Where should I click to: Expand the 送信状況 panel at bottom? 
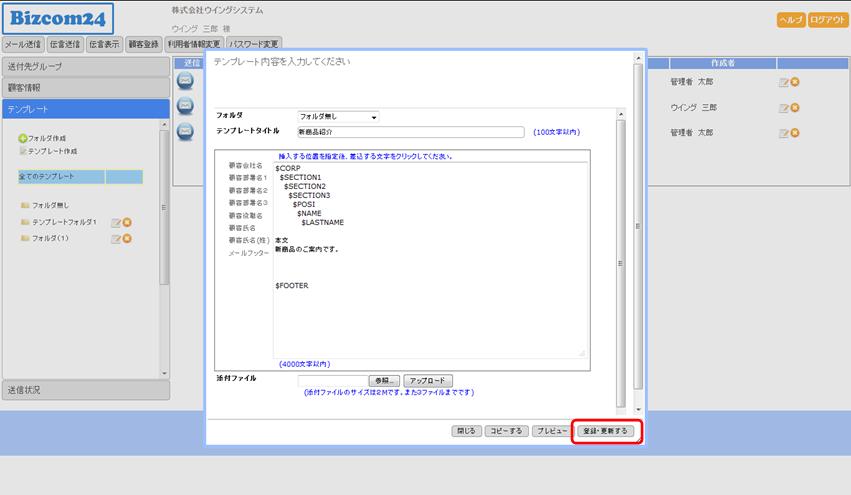coord(85,390)
